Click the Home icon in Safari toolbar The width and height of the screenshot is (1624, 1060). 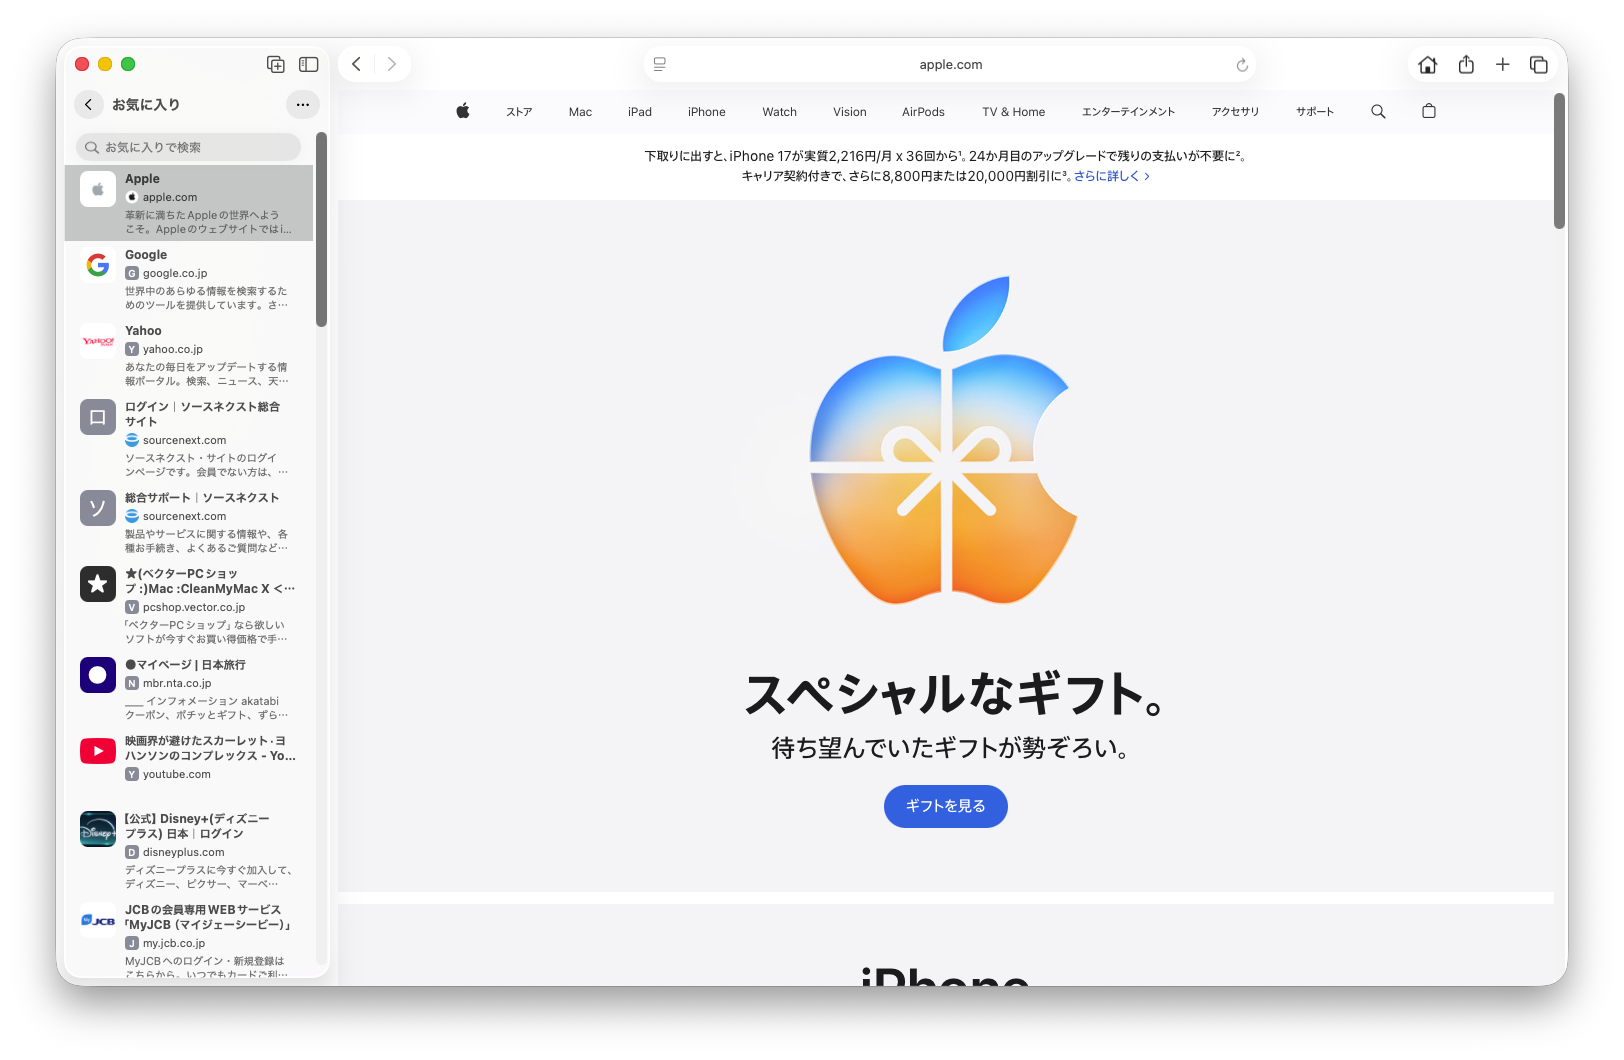1427,65
